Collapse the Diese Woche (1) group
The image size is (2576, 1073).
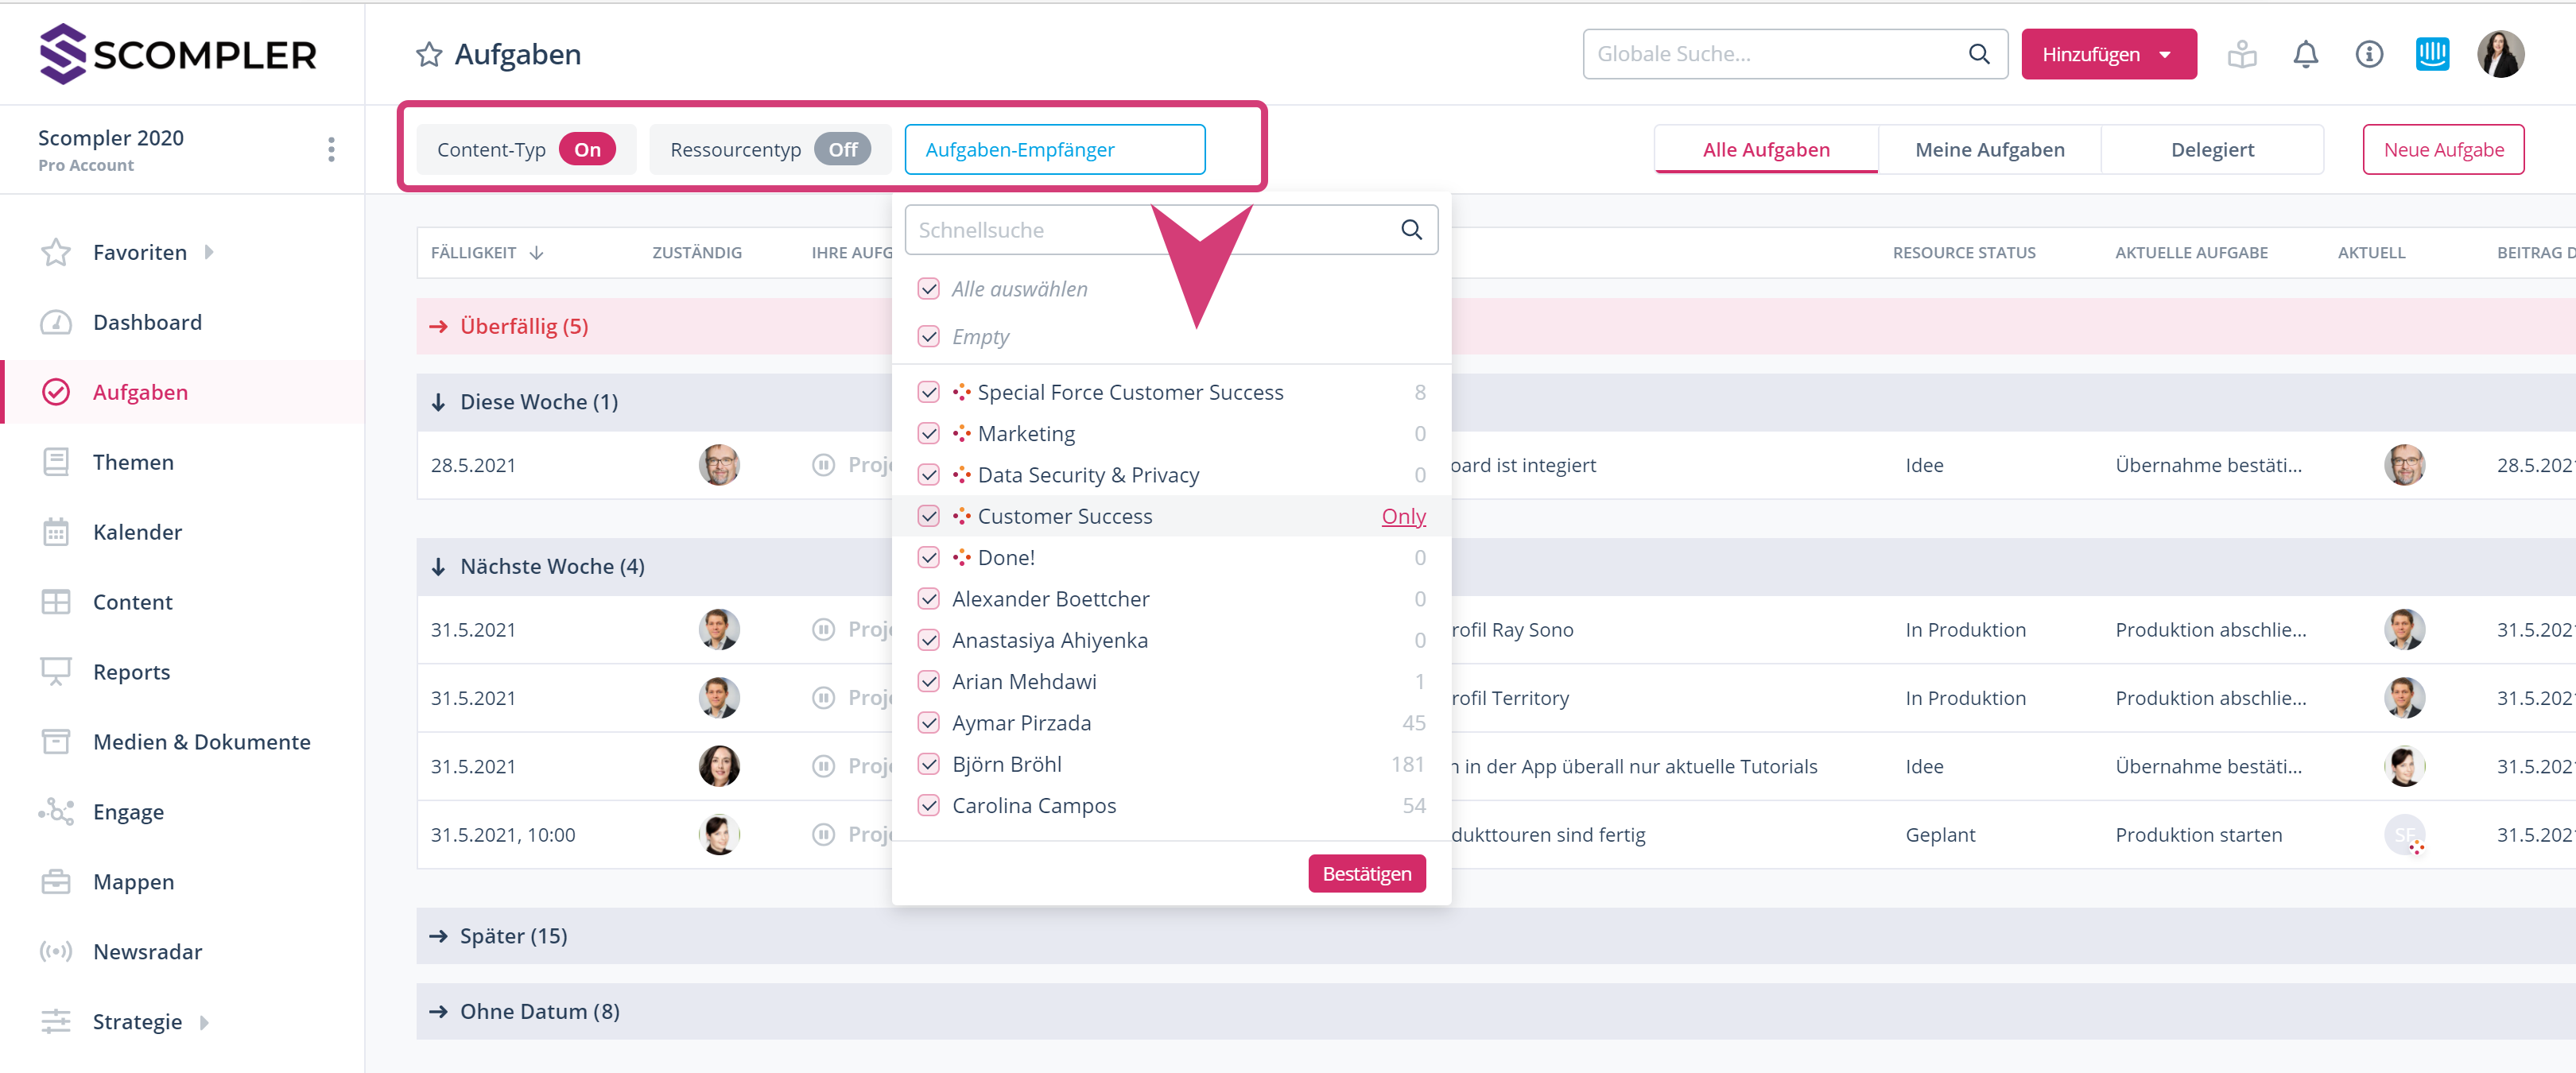tap(438, 402)
